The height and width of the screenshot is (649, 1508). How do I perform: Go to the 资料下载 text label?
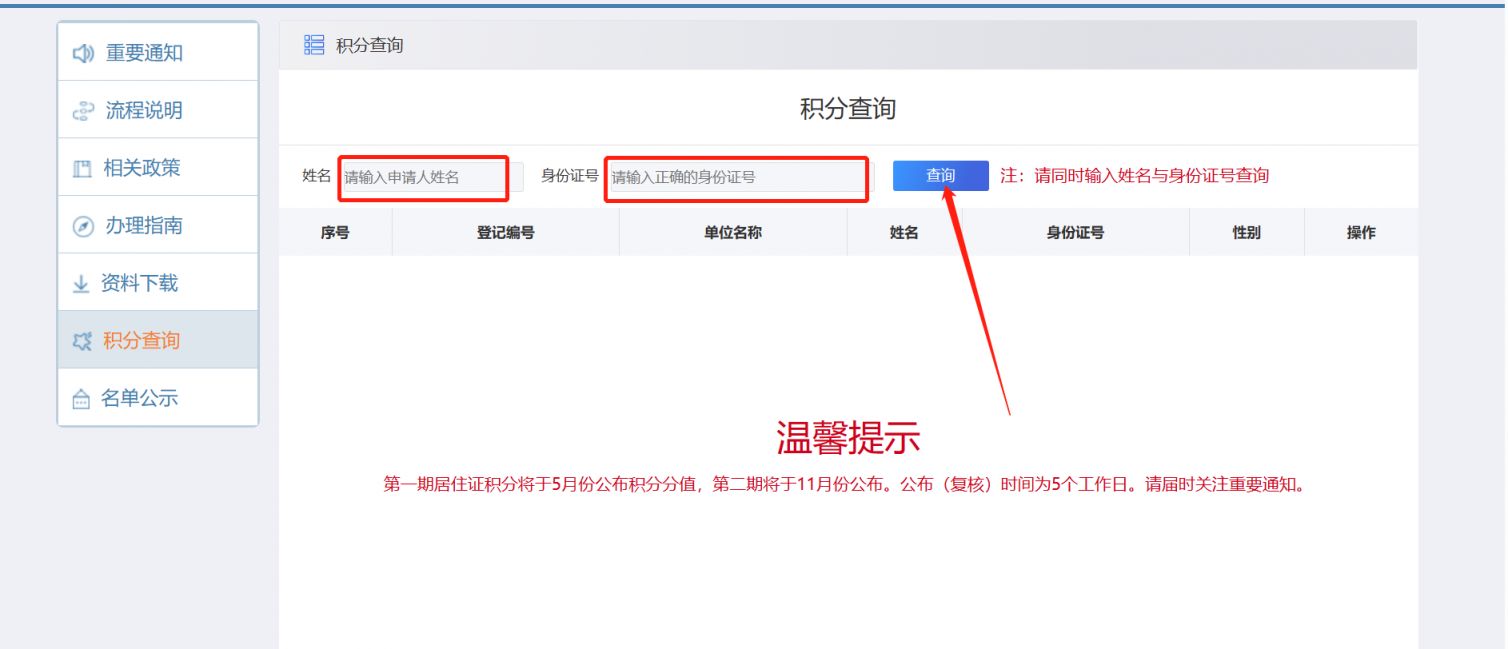tap(139, 284)
